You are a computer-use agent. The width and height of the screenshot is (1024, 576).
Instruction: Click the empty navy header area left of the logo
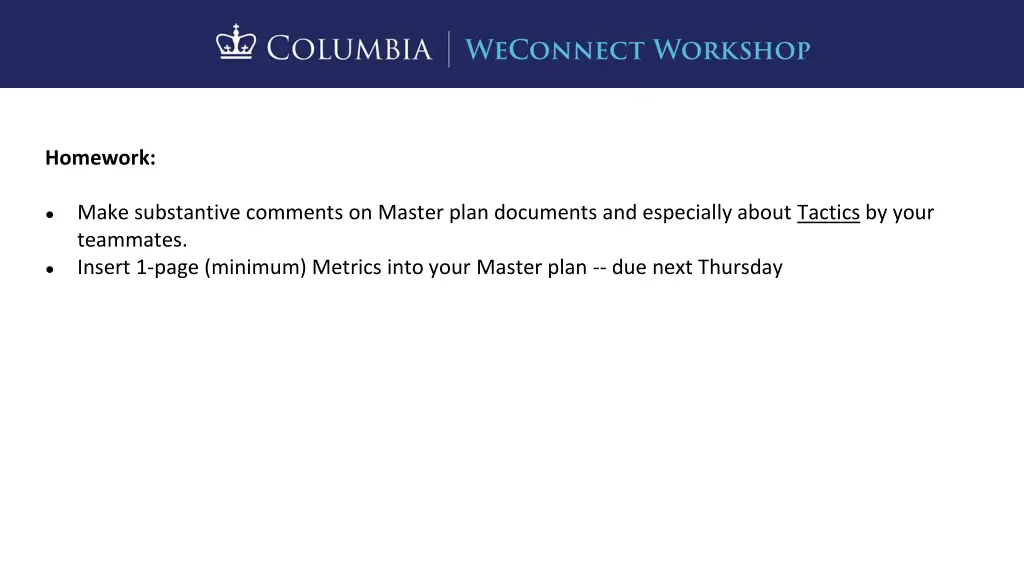point(104,44)
